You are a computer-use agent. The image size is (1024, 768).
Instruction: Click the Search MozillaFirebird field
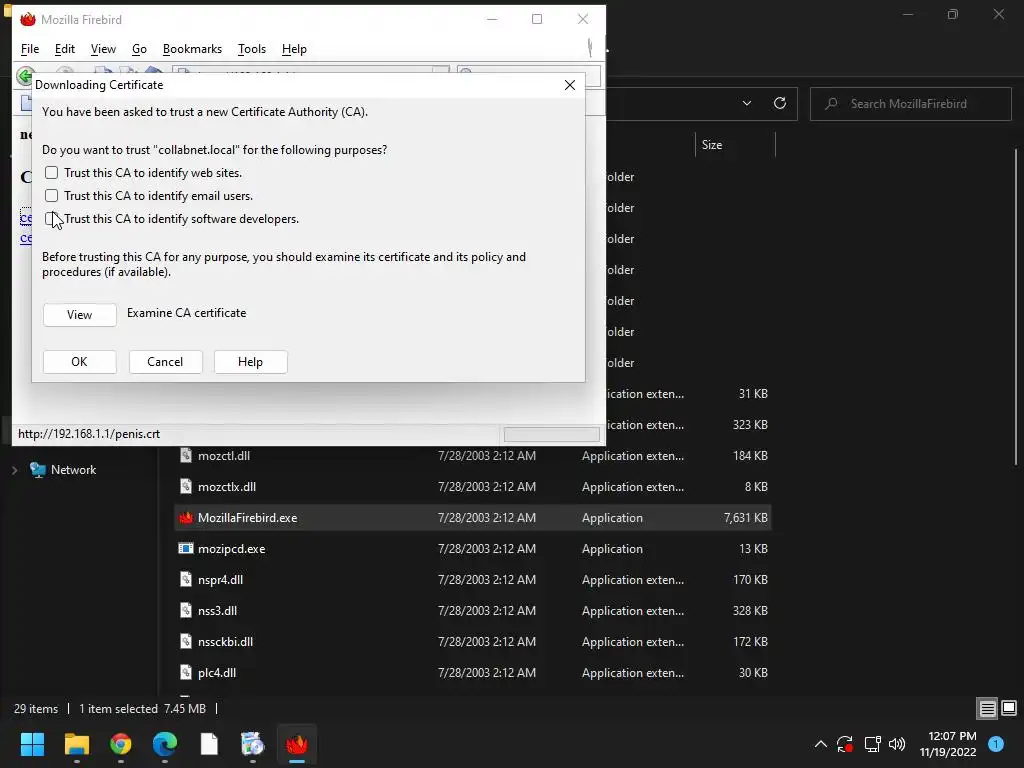[910, 104]
